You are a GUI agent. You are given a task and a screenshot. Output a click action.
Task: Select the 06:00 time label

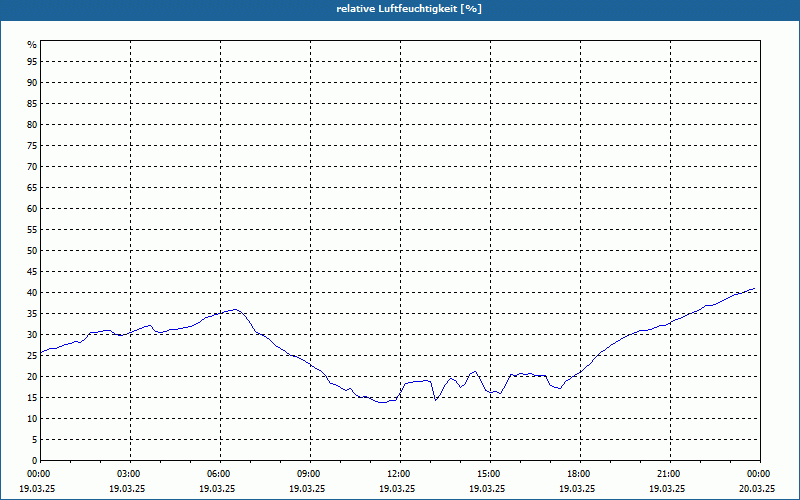pos(220,474)
